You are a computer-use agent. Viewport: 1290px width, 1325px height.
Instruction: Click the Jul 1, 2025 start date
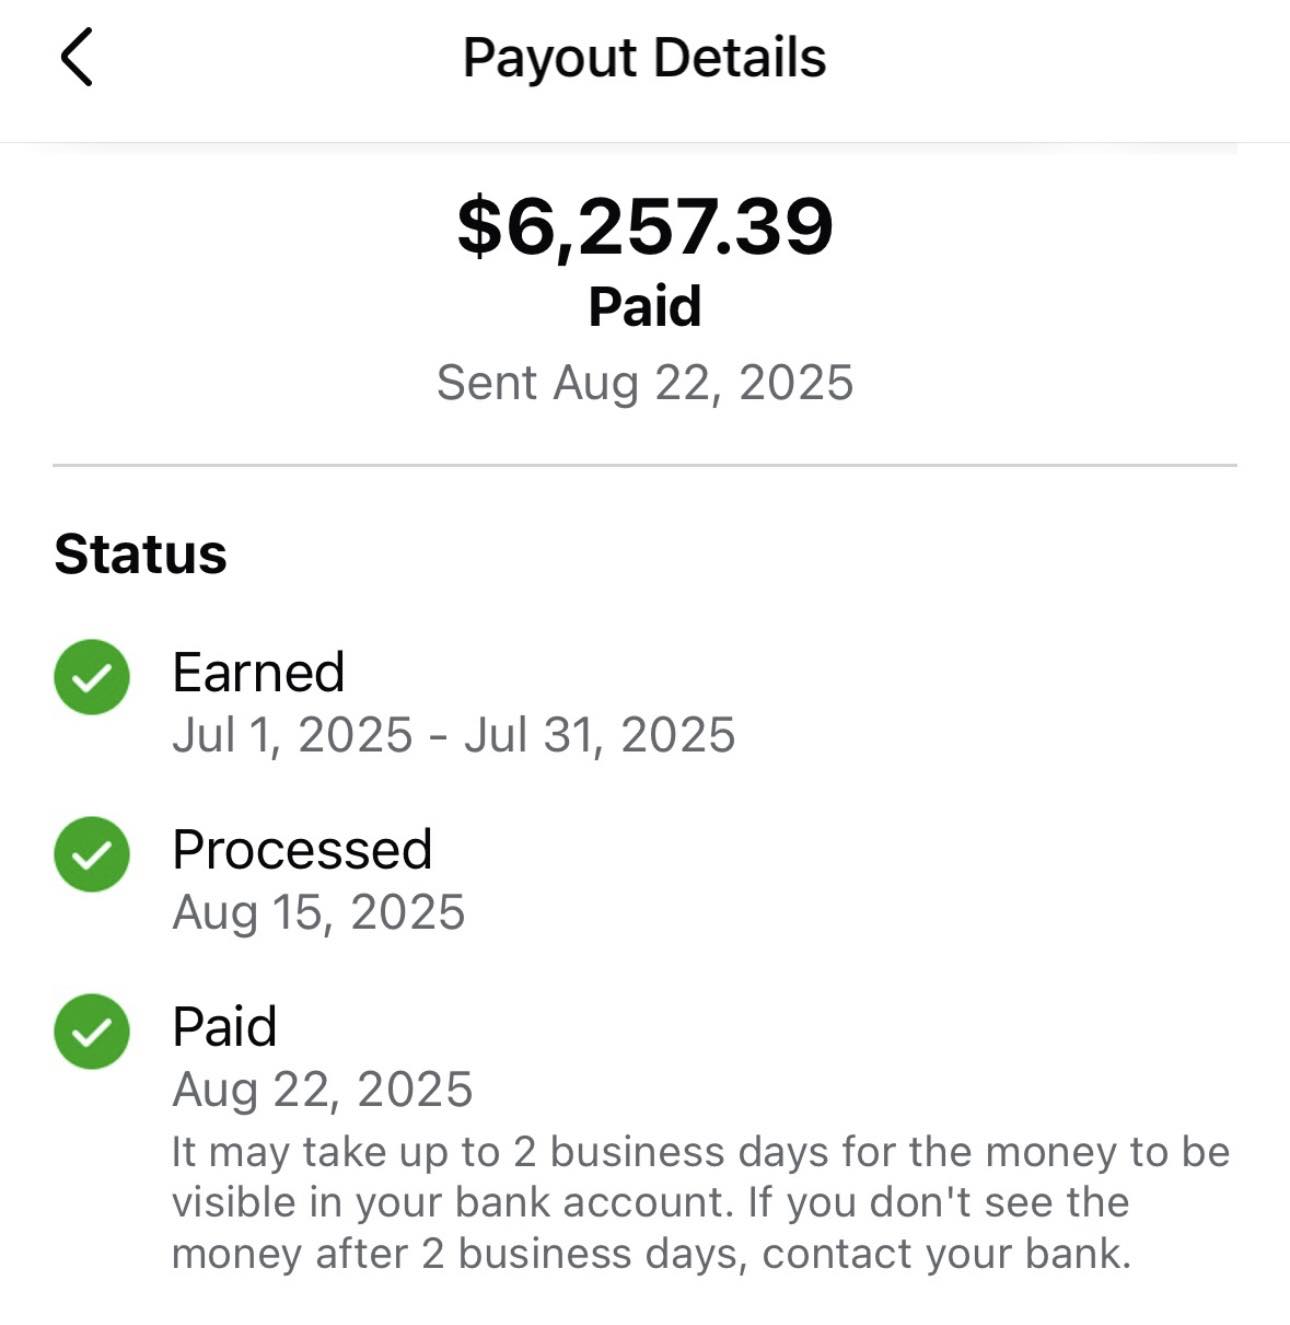tap(292, 735)
